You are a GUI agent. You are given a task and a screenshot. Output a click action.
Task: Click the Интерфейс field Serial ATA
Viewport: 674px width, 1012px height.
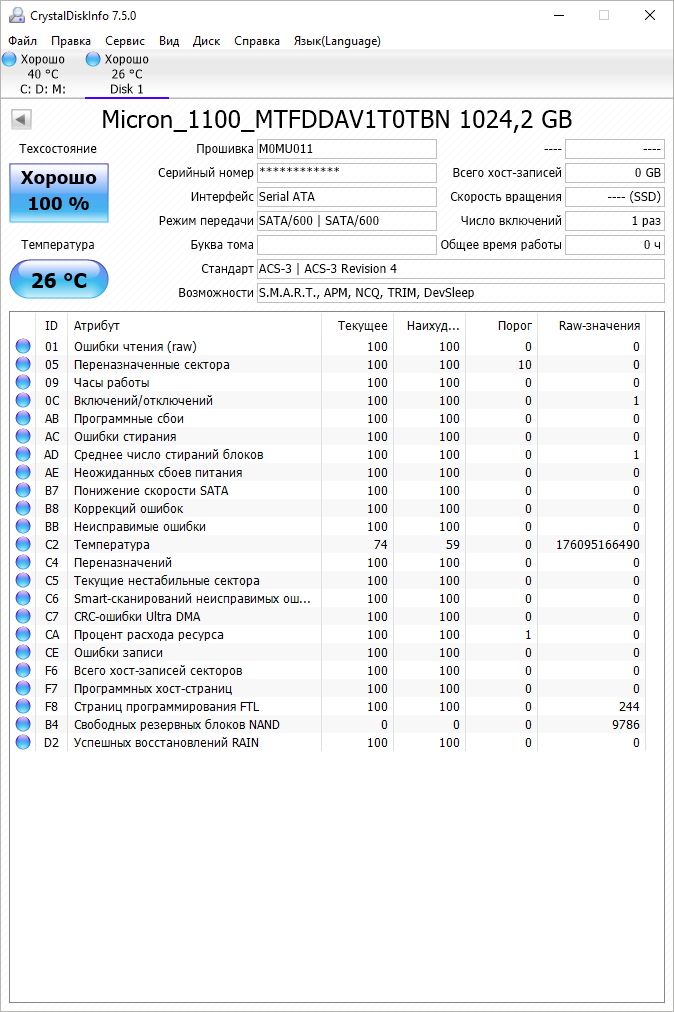[x=347, y=197]
